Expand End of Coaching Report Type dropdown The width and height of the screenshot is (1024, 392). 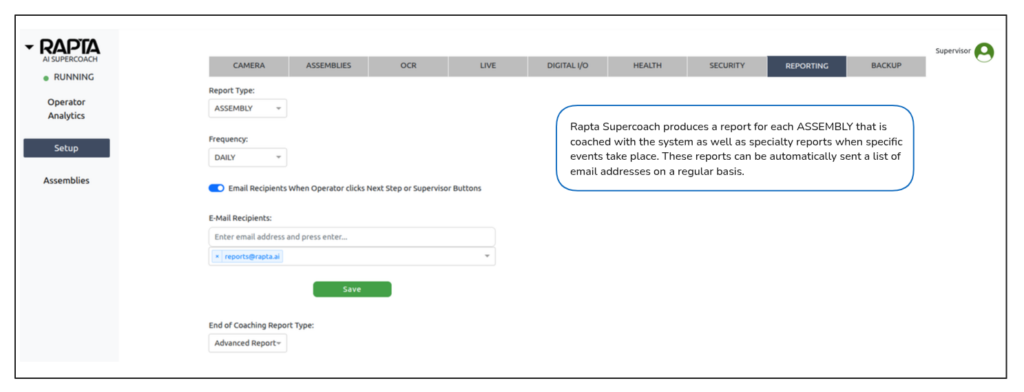tap(248, 343)
